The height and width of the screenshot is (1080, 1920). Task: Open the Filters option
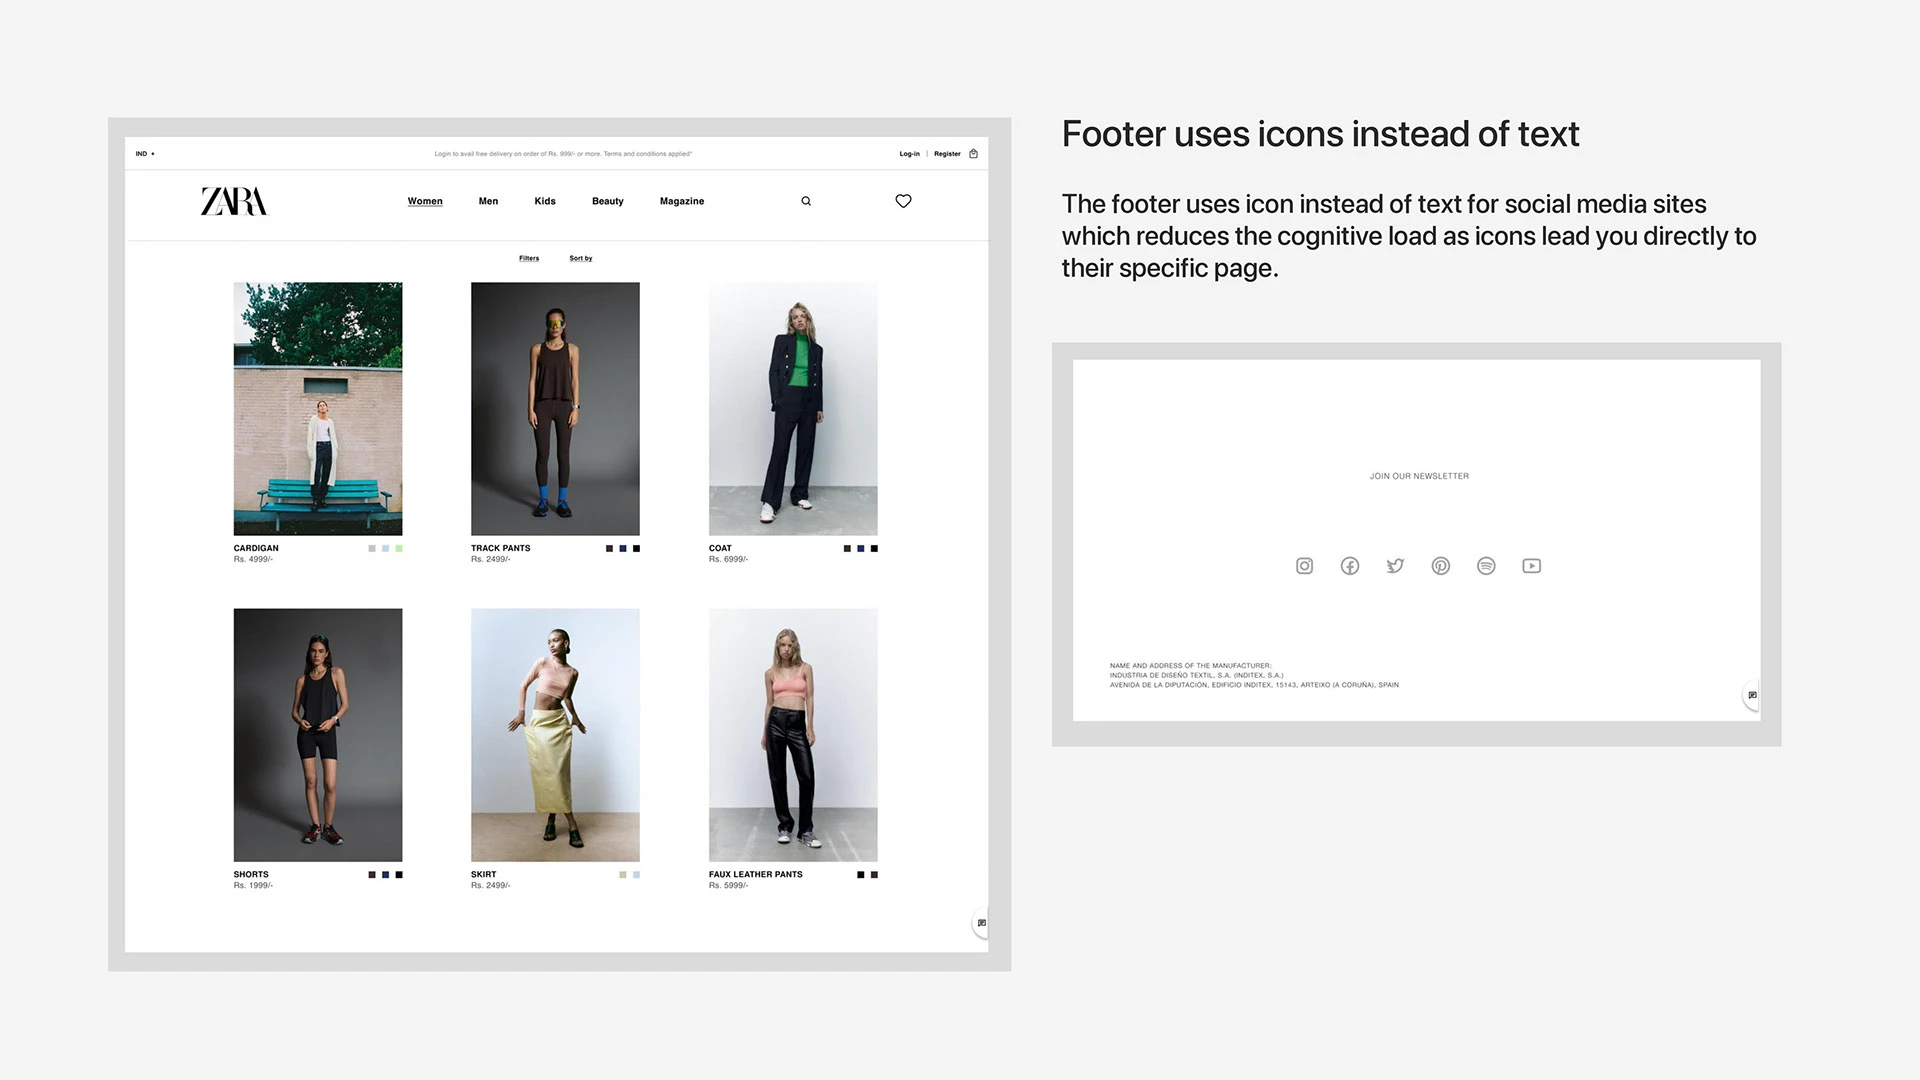point(529,258)
